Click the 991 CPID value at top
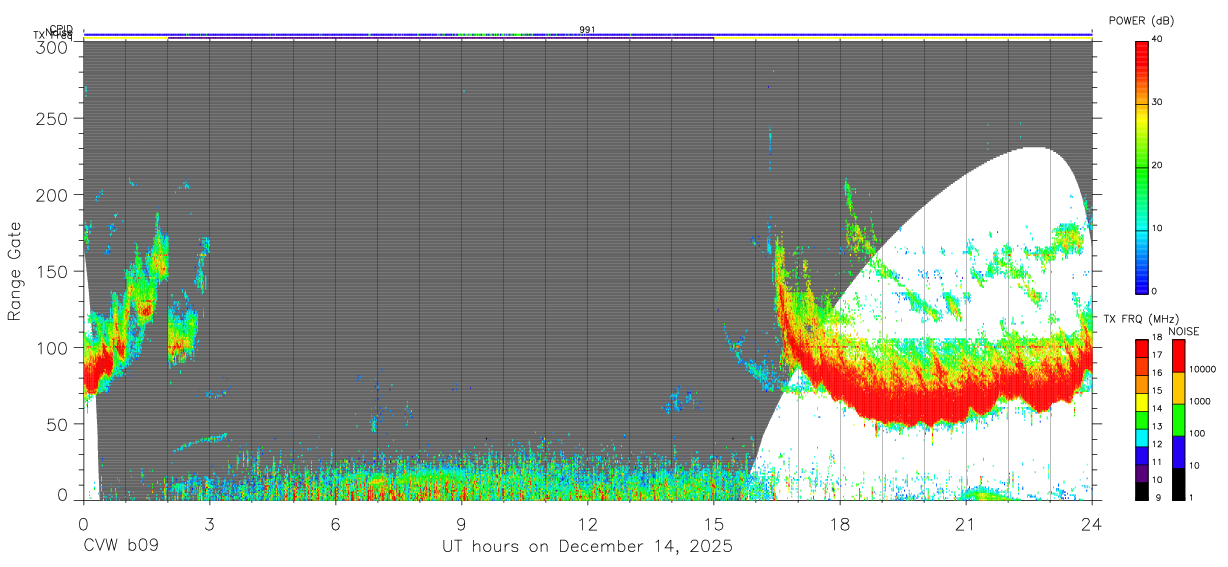1228x567 pixels. pyautogui.click(x=588, y=30)
